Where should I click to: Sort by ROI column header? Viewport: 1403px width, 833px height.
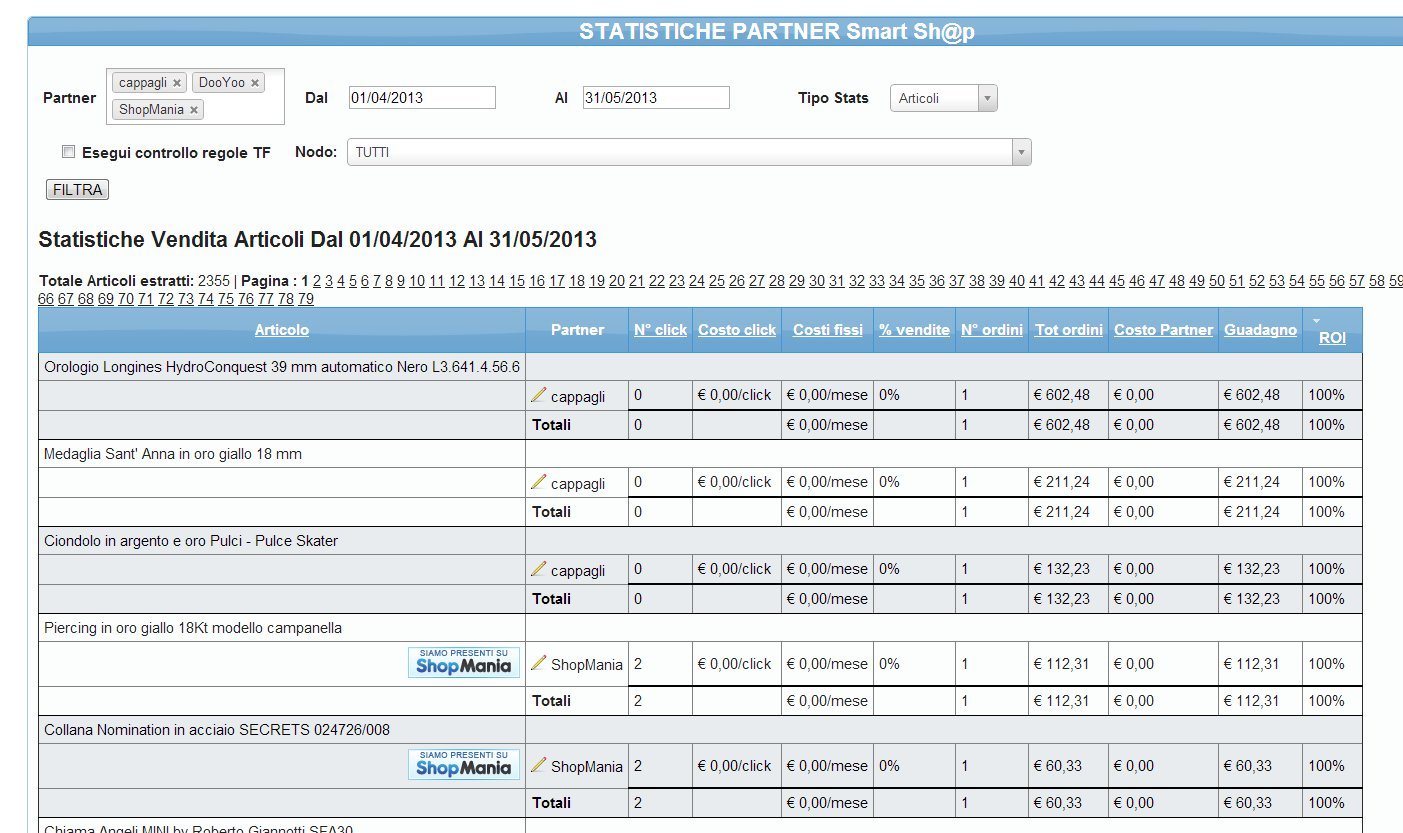(1332, 338)
